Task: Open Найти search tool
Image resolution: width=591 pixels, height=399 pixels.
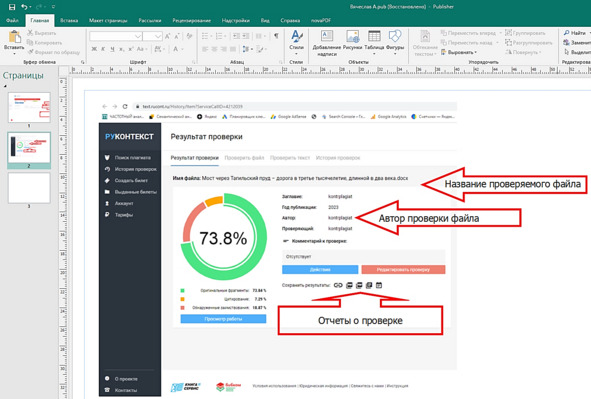Action: click(x=575, y=33)
